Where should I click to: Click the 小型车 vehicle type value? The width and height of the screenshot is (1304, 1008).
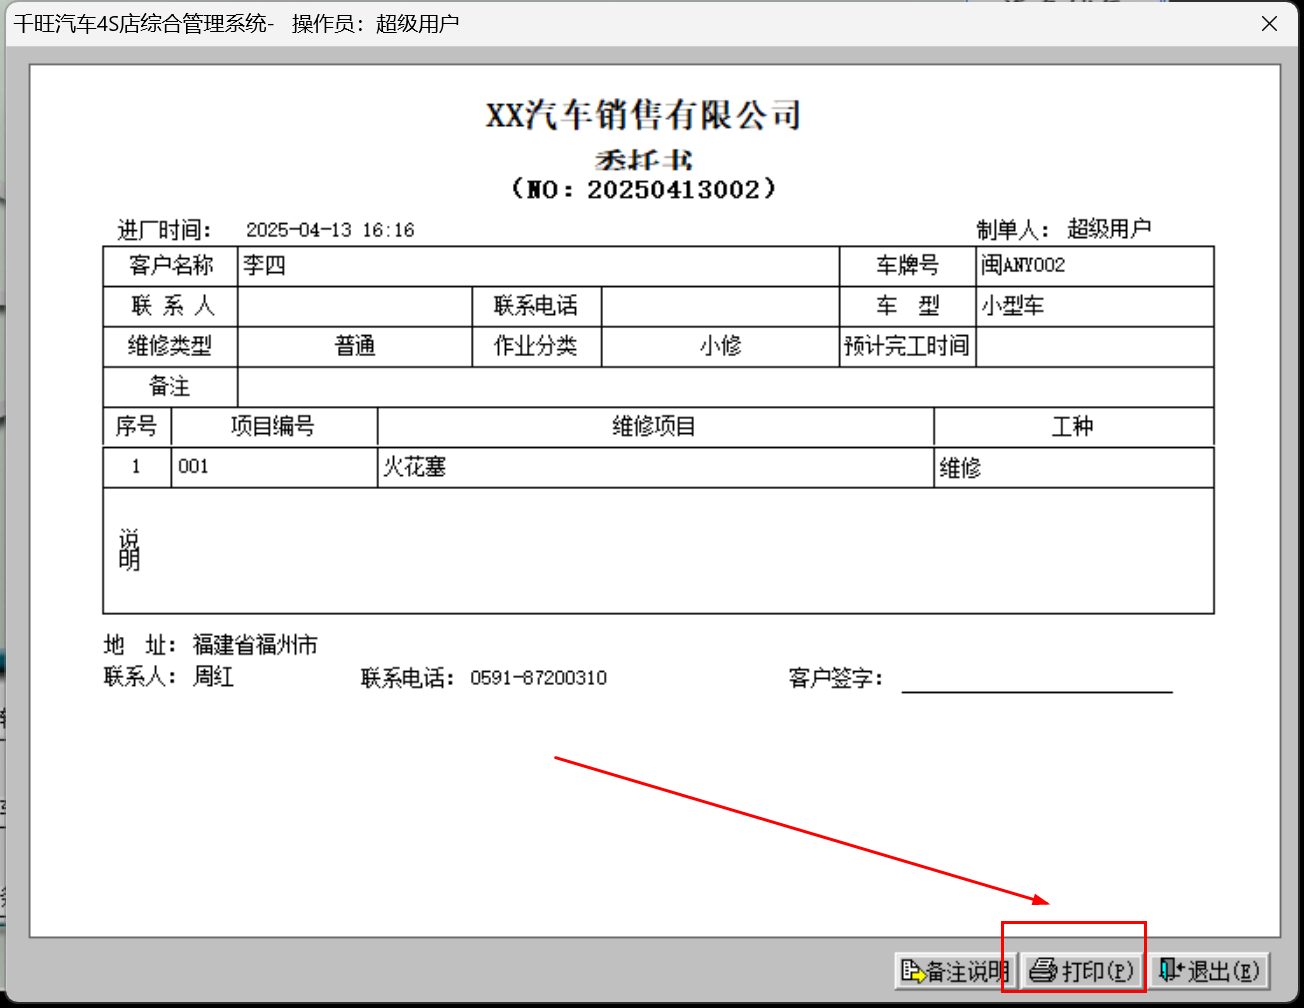(x=1012, y=306)
